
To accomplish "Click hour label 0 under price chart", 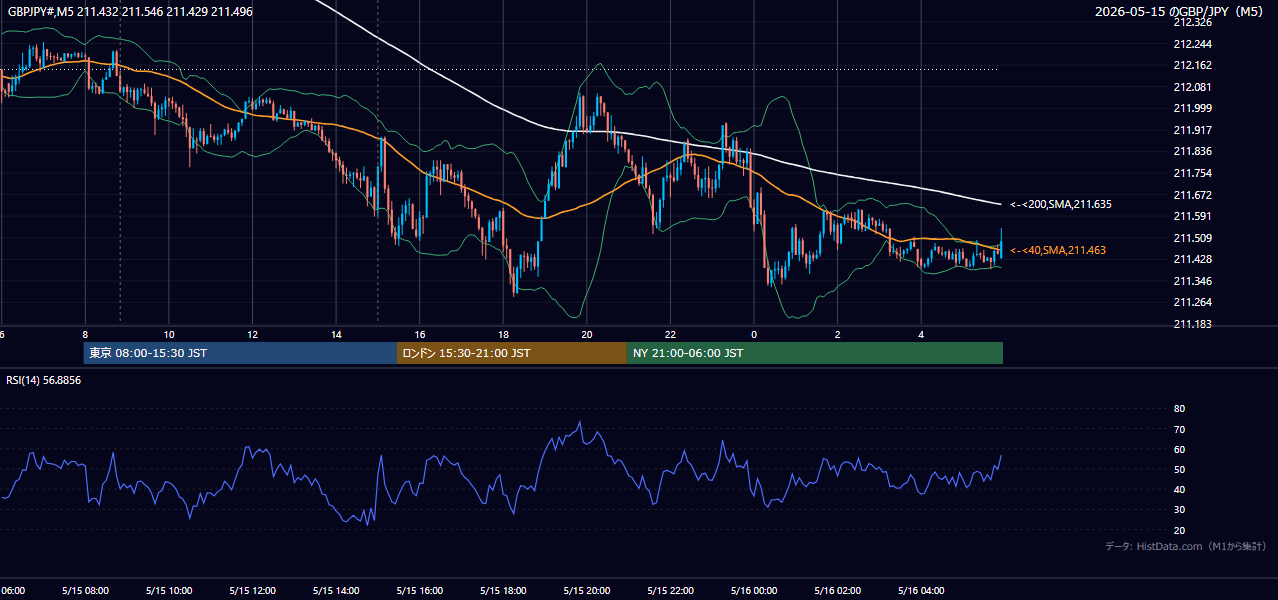I will point(754,335).
